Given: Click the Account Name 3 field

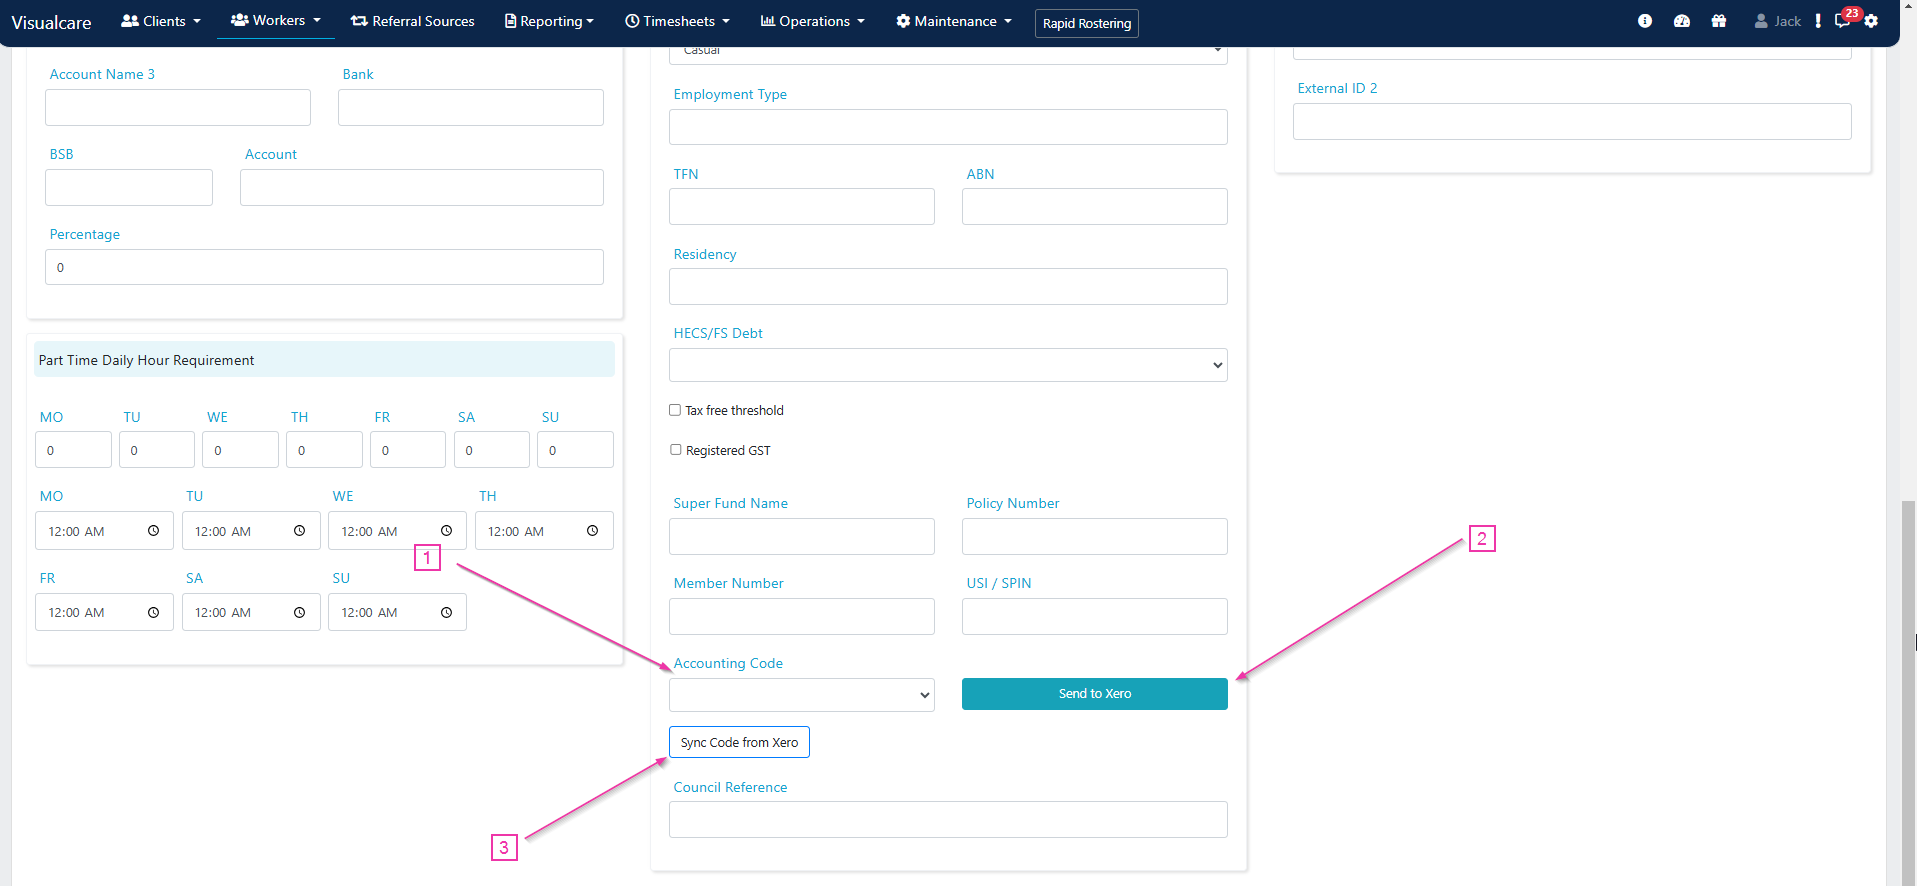Looking at the screenshot, I should 178,108.
